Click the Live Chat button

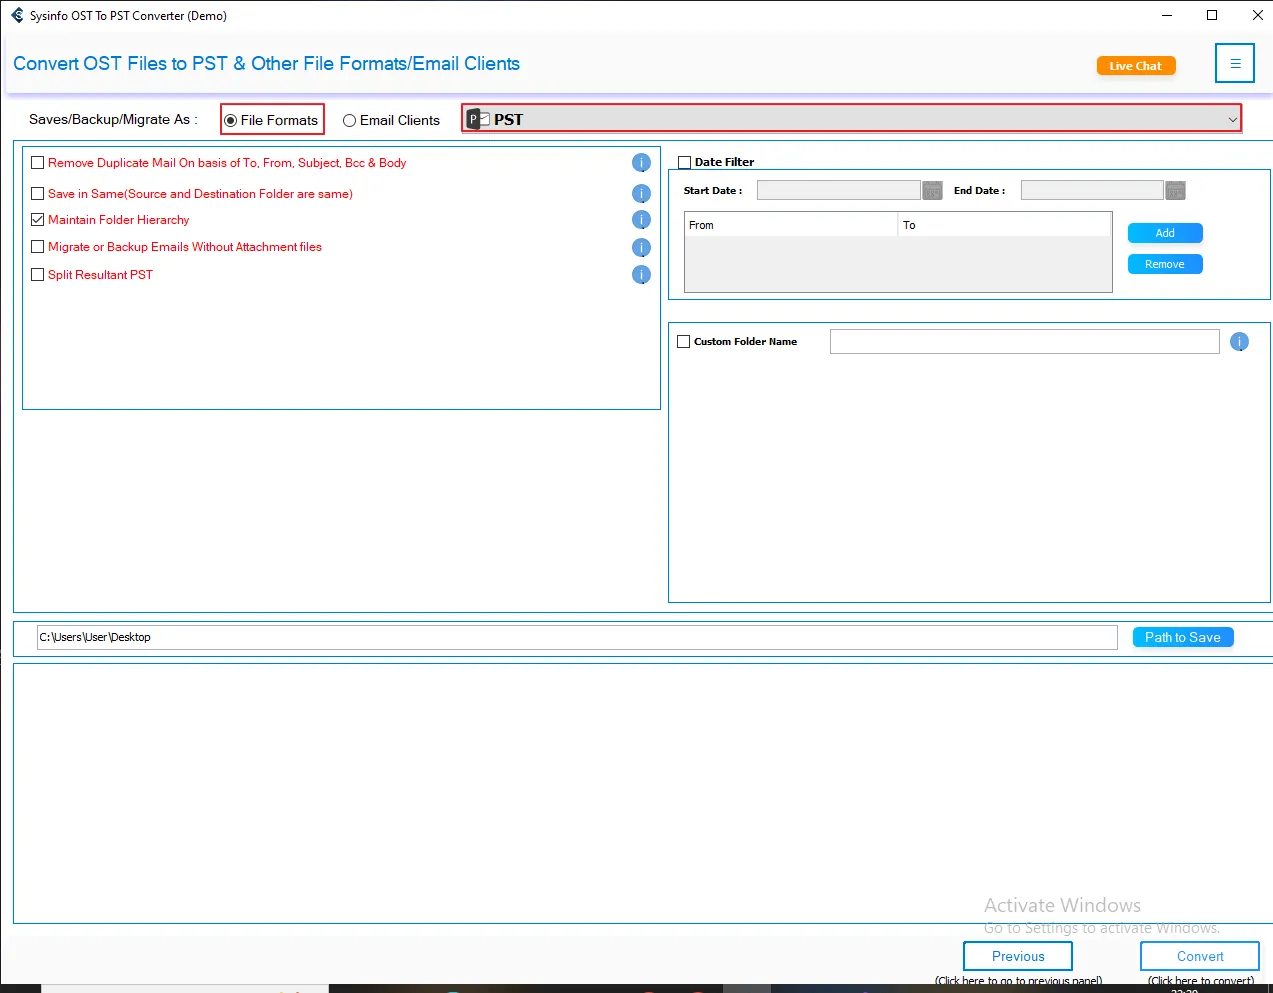1136,66
